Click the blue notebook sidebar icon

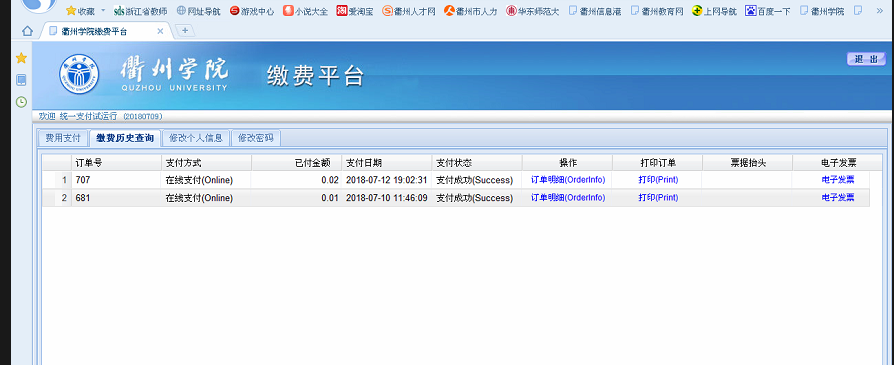[x=21, y=80]
